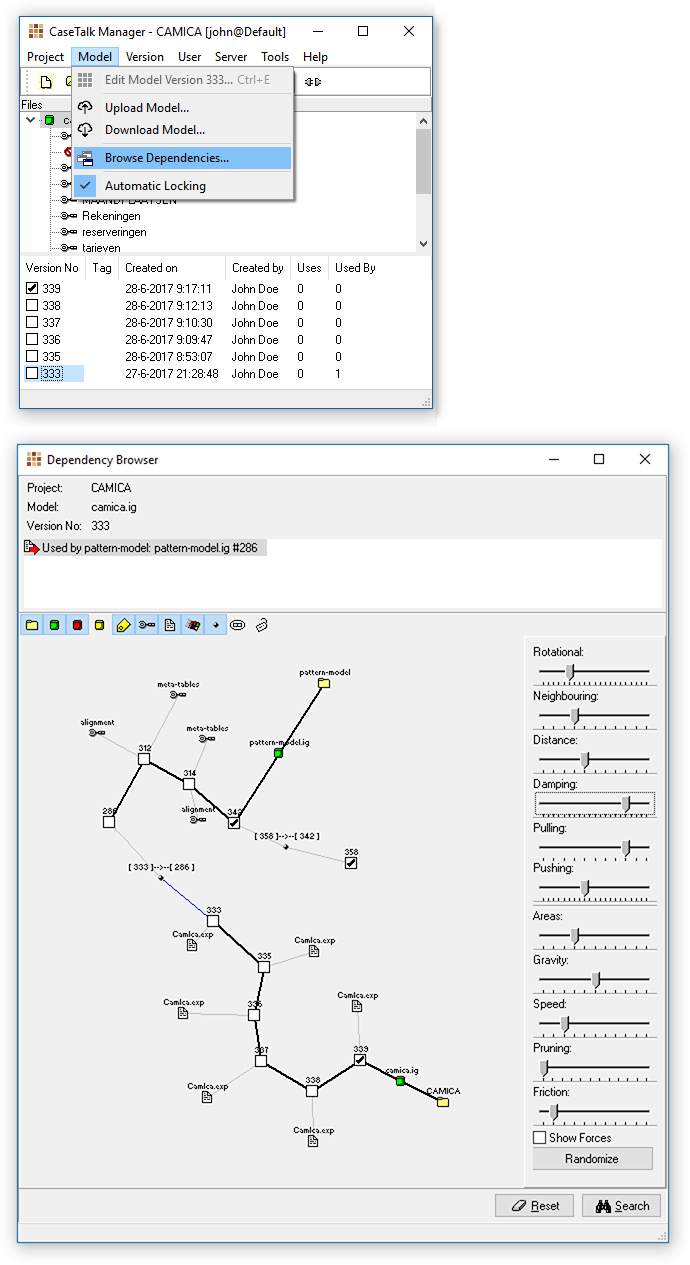This screenshot has height=1265, width=690.
Task: Click the chain link toolbar icon
Action: 238,625
